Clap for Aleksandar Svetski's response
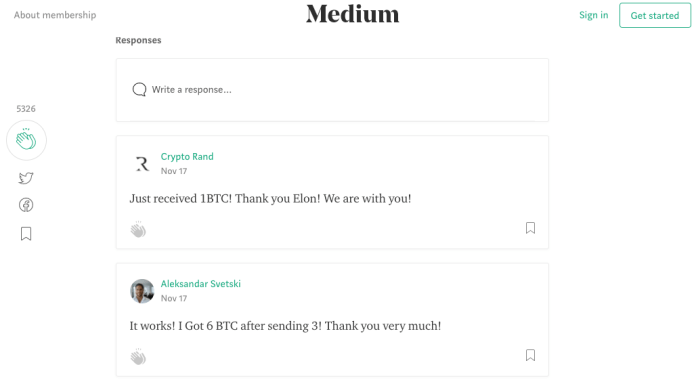Screen dimensions: 696x386 click(138, 357)
